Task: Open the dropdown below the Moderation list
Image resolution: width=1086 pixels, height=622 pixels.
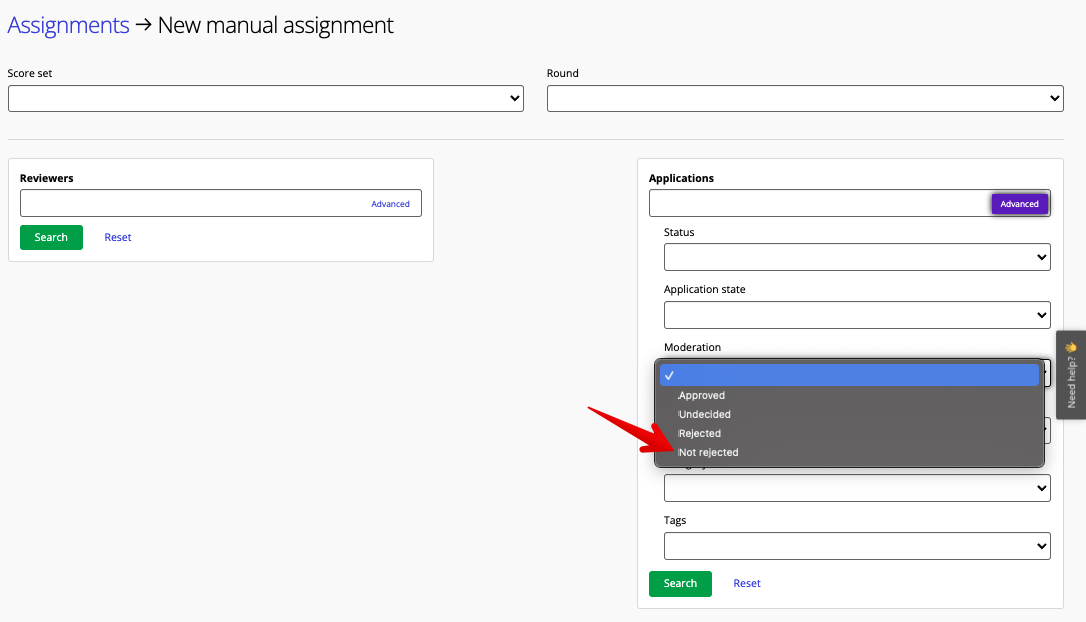Action: [x=857, y=488]
